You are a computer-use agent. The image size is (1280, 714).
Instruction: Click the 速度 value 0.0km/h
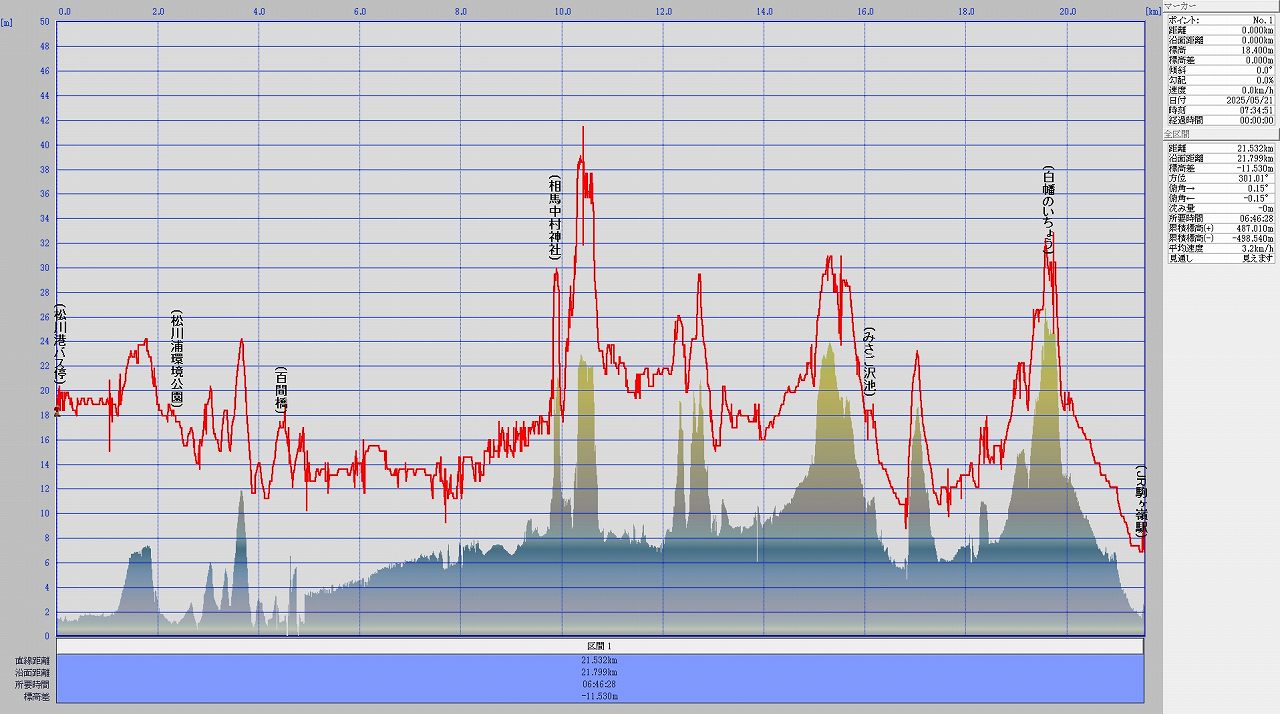1256,90
